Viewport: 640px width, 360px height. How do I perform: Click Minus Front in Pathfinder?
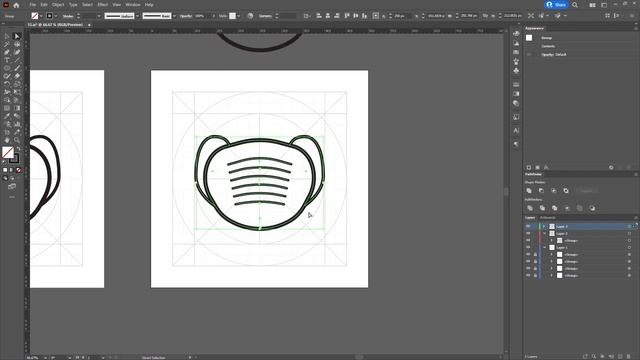click(x=541, y=191)
